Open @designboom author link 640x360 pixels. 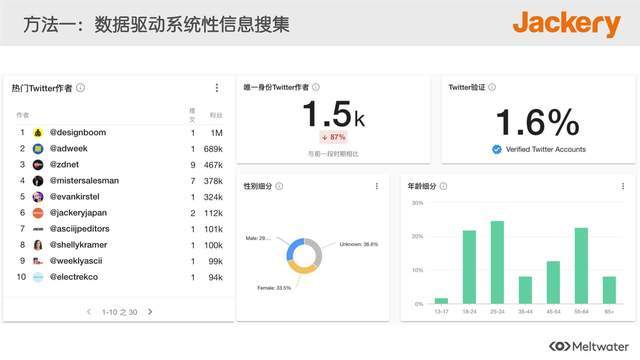[78, 132]
